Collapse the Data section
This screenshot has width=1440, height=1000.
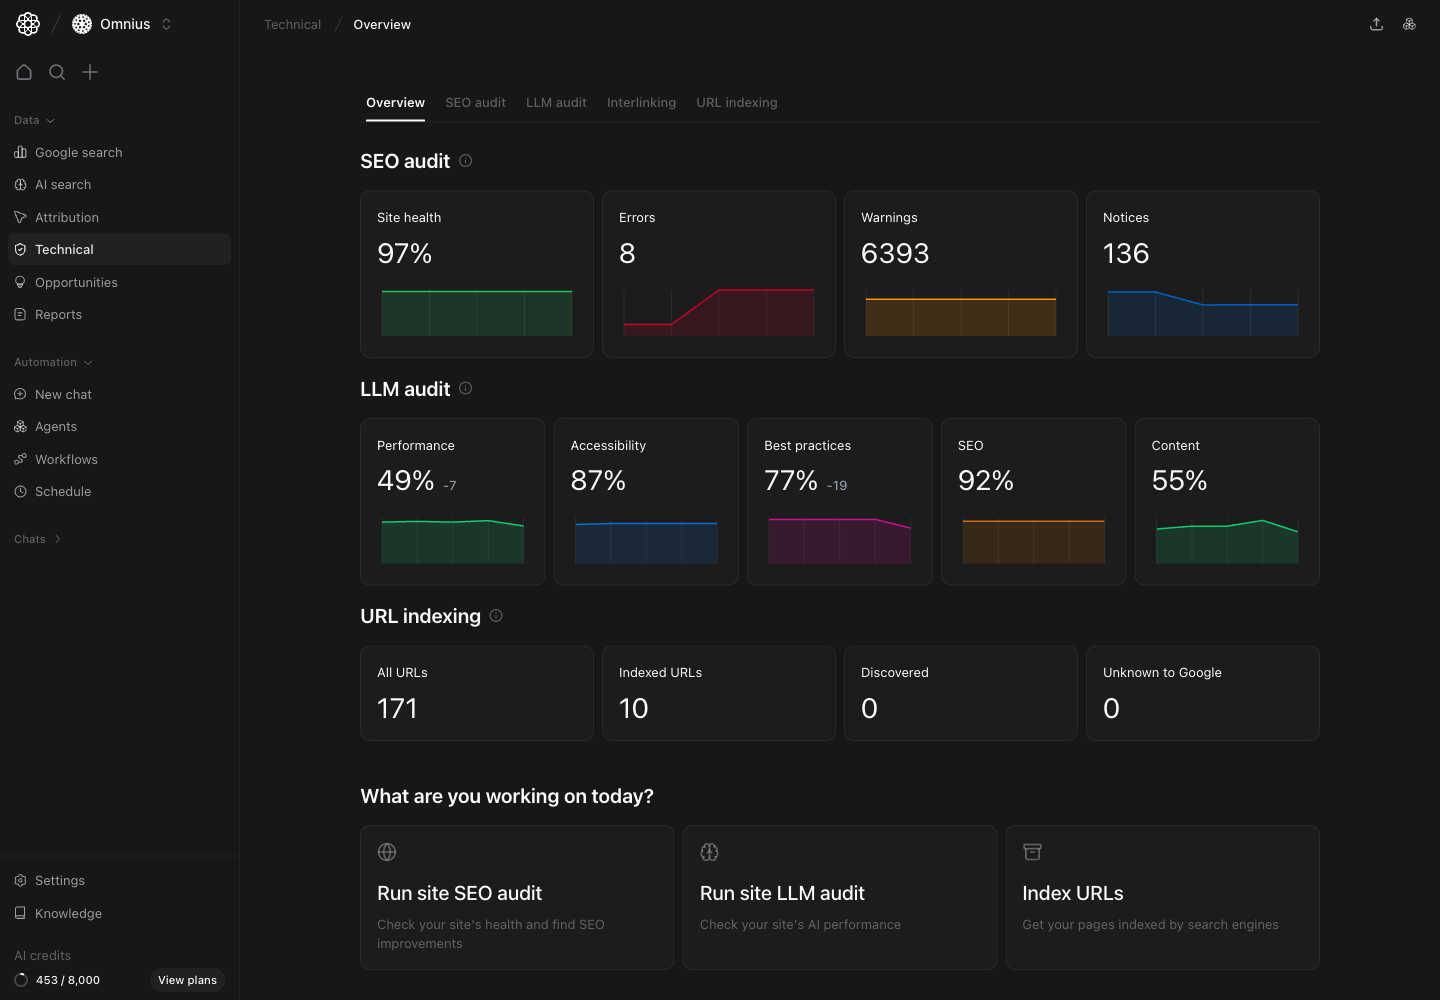coord(33,120)
